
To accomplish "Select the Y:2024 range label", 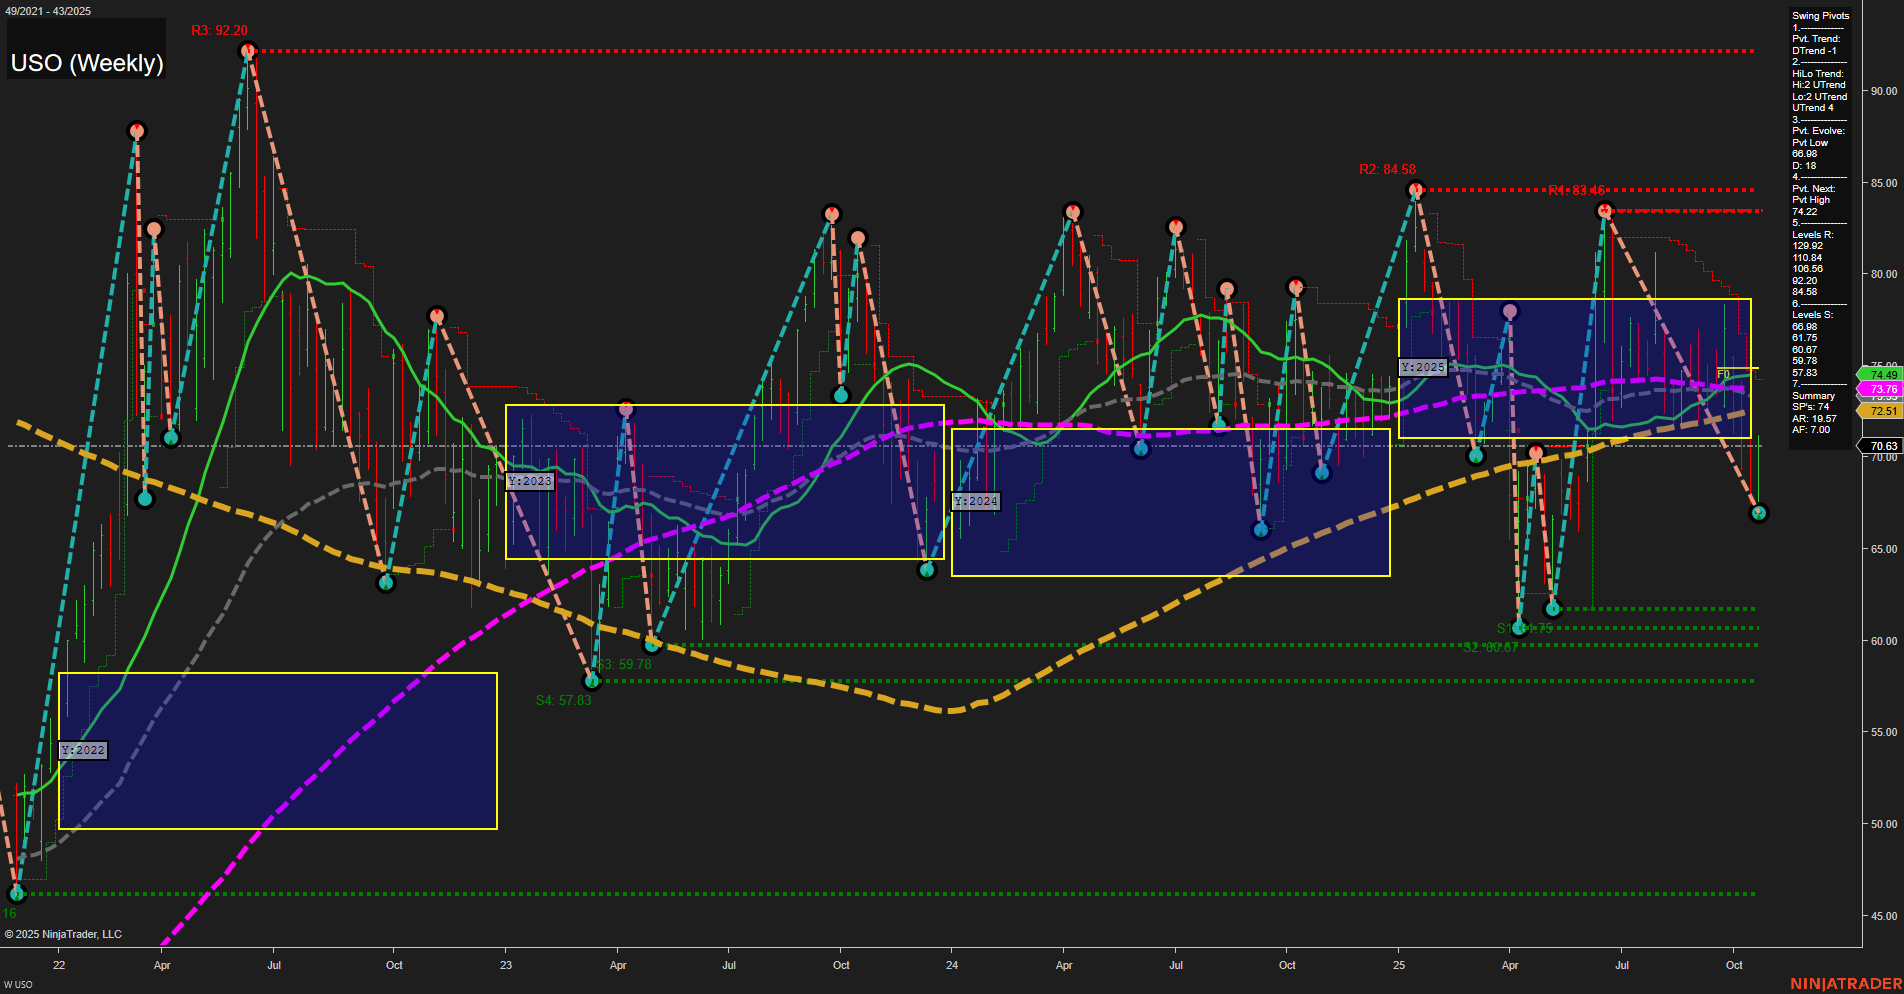I will click(975, 500).
